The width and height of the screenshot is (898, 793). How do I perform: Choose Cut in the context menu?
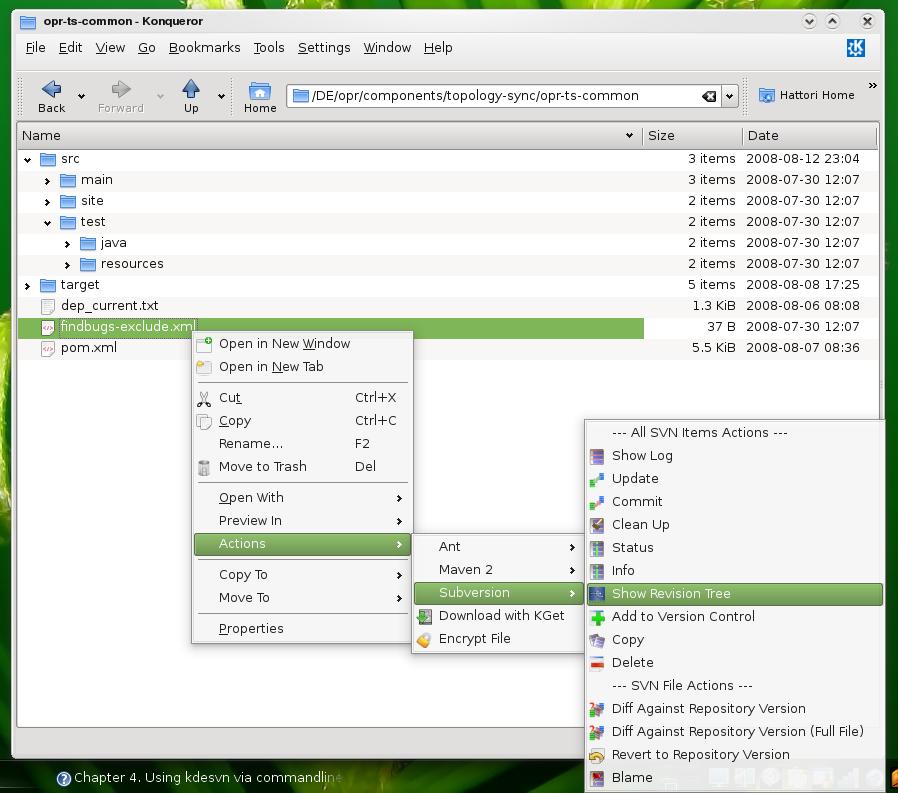302,397
